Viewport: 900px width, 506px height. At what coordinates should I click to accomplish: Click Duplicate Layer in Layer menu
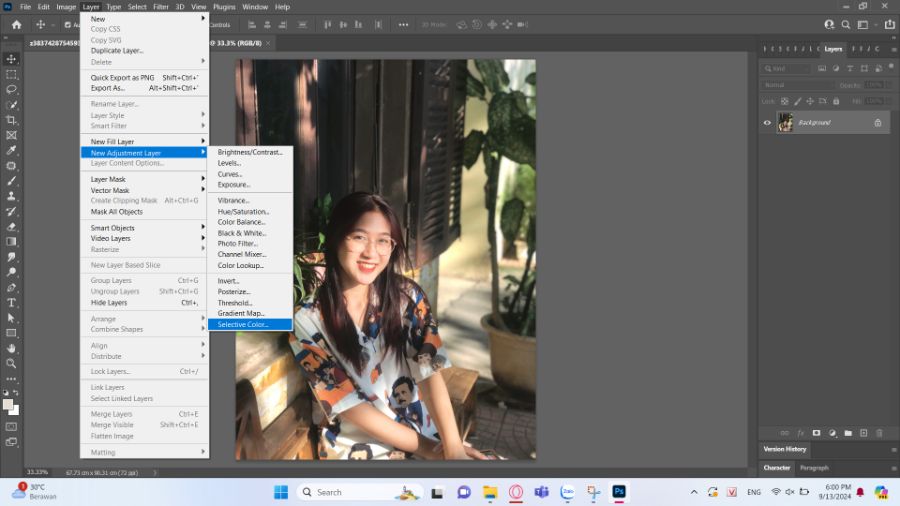pyautogui.click(x=144, y=50)
